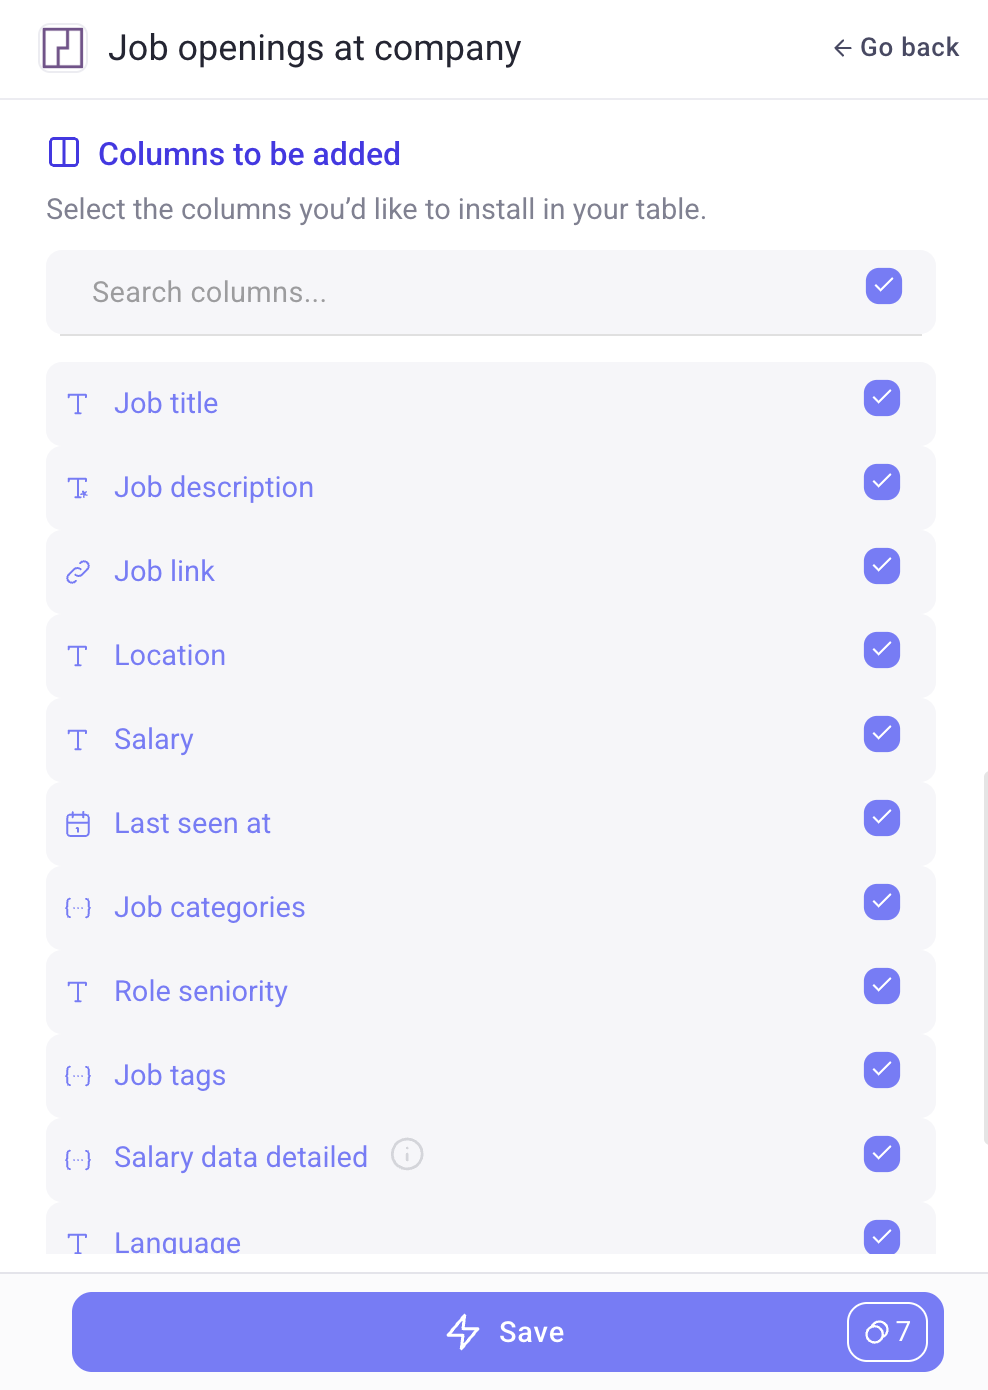This screenshot has width=988, height=1390.
Task: Click the calendar icon beside Last seen at
Action: [x=78, y=824]
